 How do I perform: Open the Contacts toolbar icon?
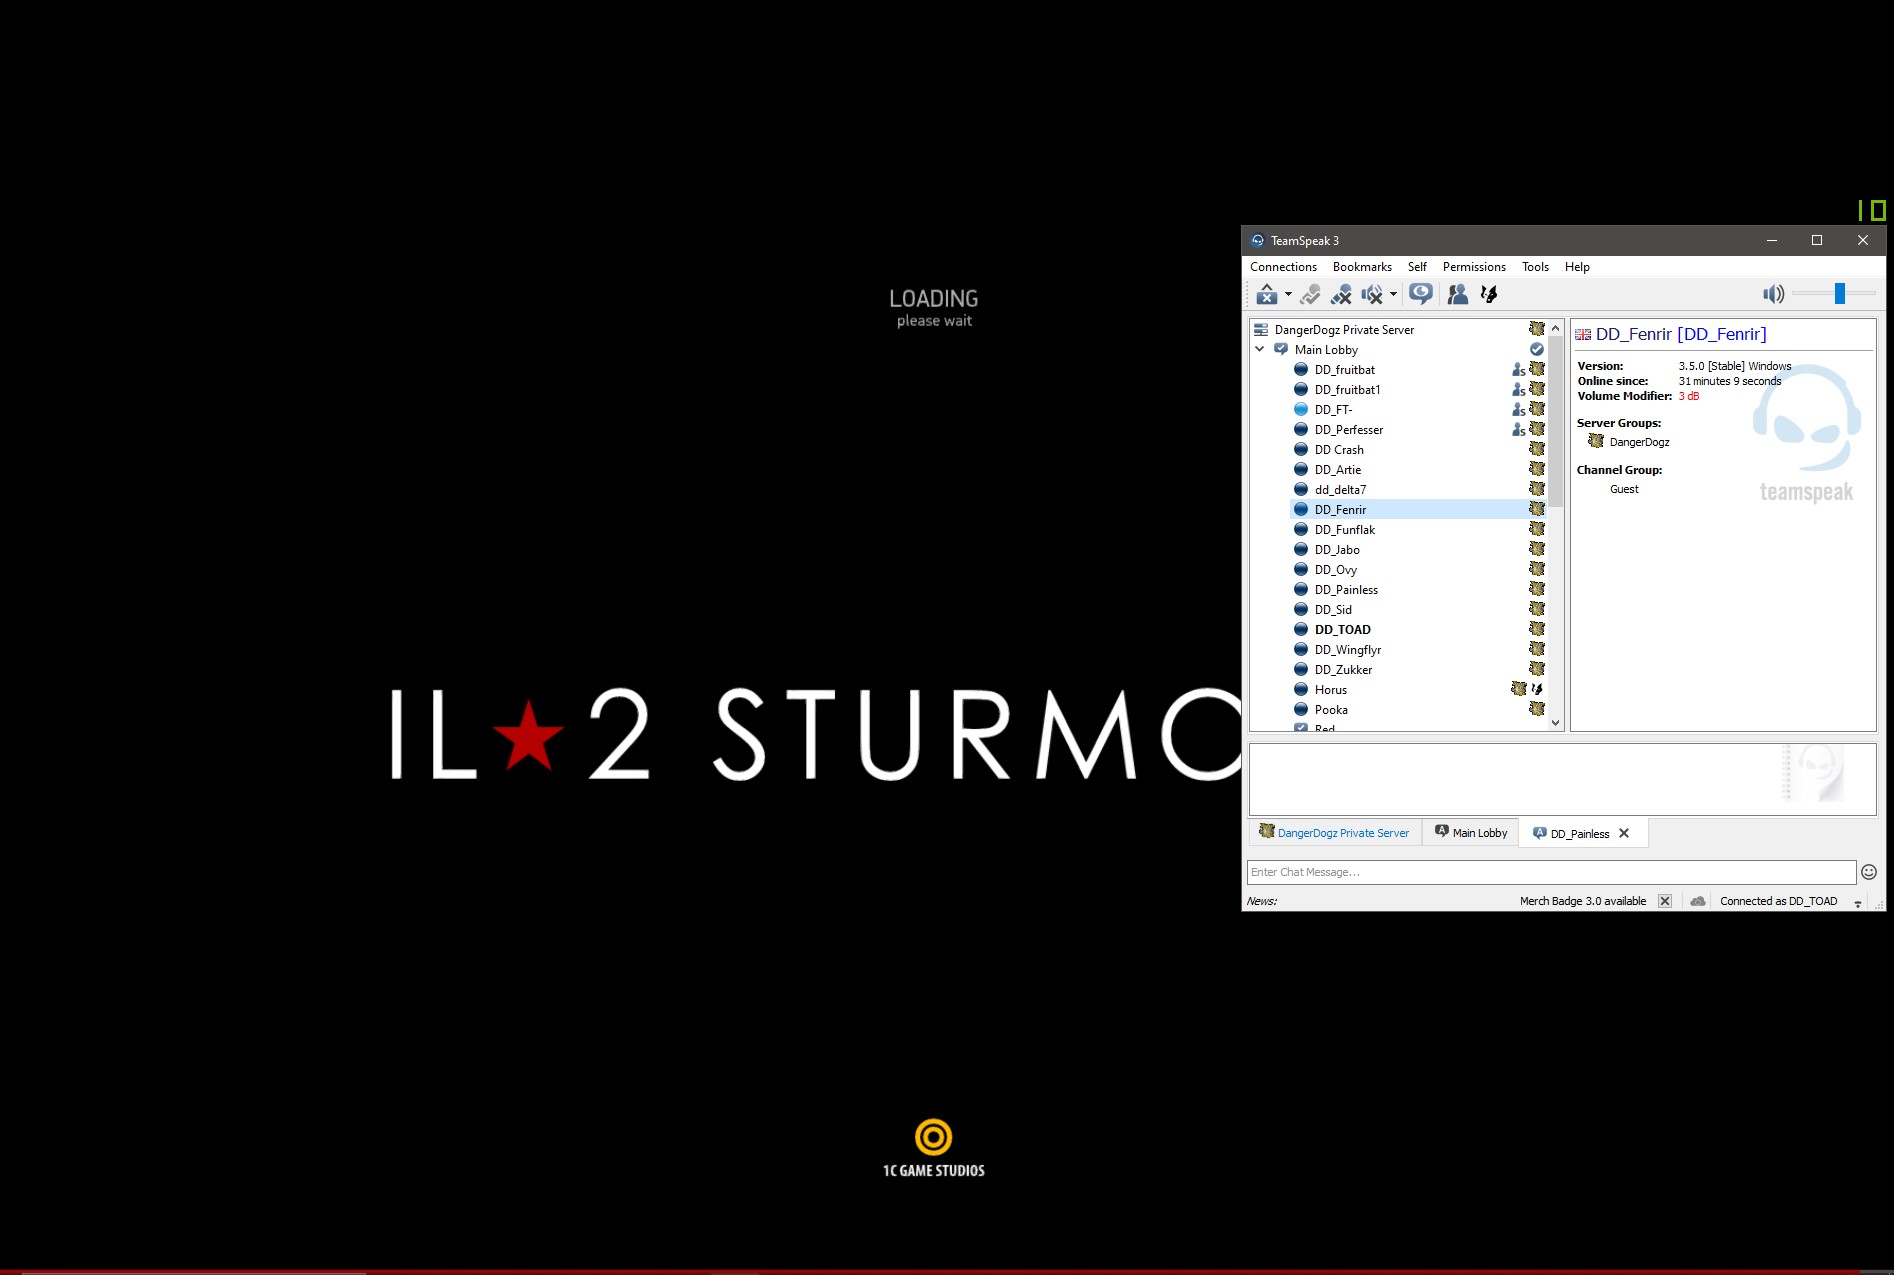click(1458, 294)
